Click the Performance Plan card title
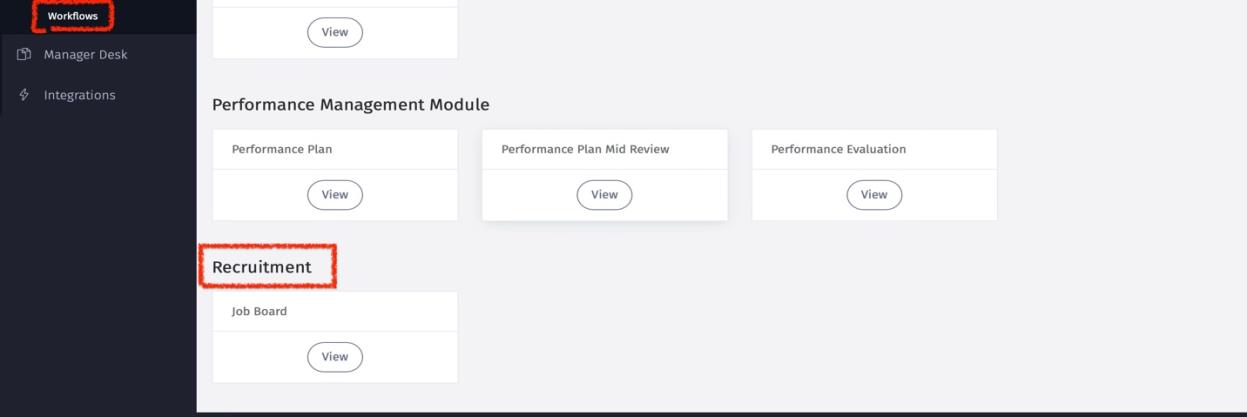This screenshot has width=1247, height=417. [282, 149]
